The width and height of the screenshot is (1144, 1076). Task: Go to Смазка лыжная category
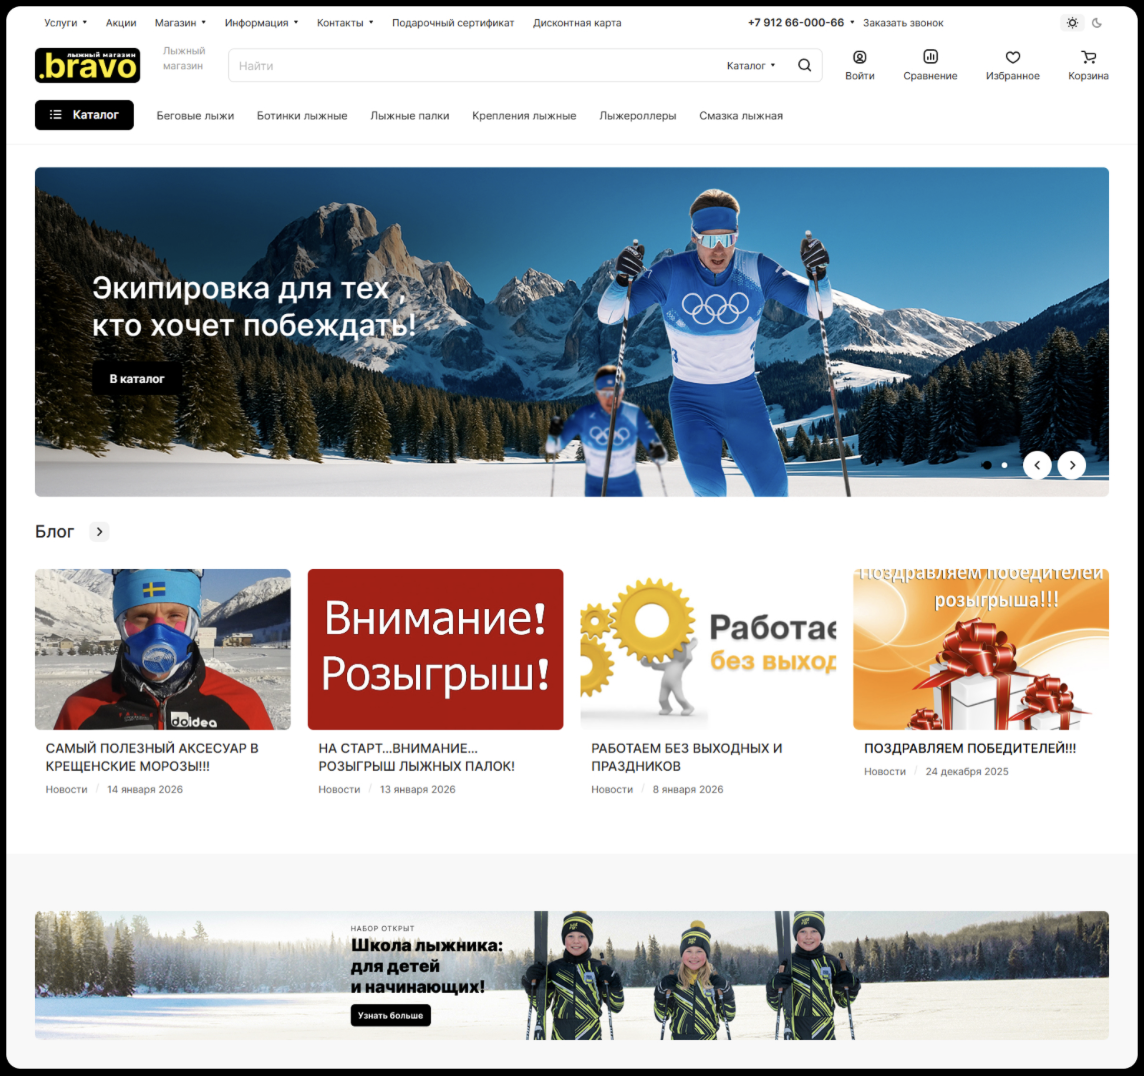click(741, 115)
